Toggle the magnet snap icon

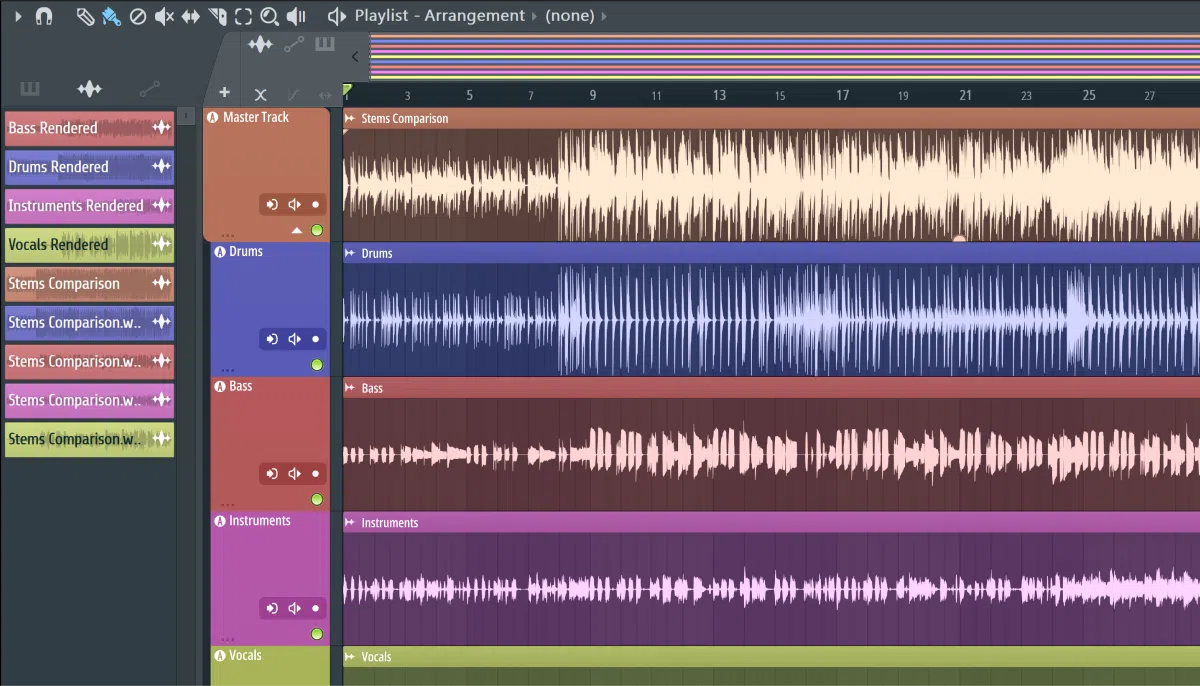pyautogui.click(x=44, y=16)
